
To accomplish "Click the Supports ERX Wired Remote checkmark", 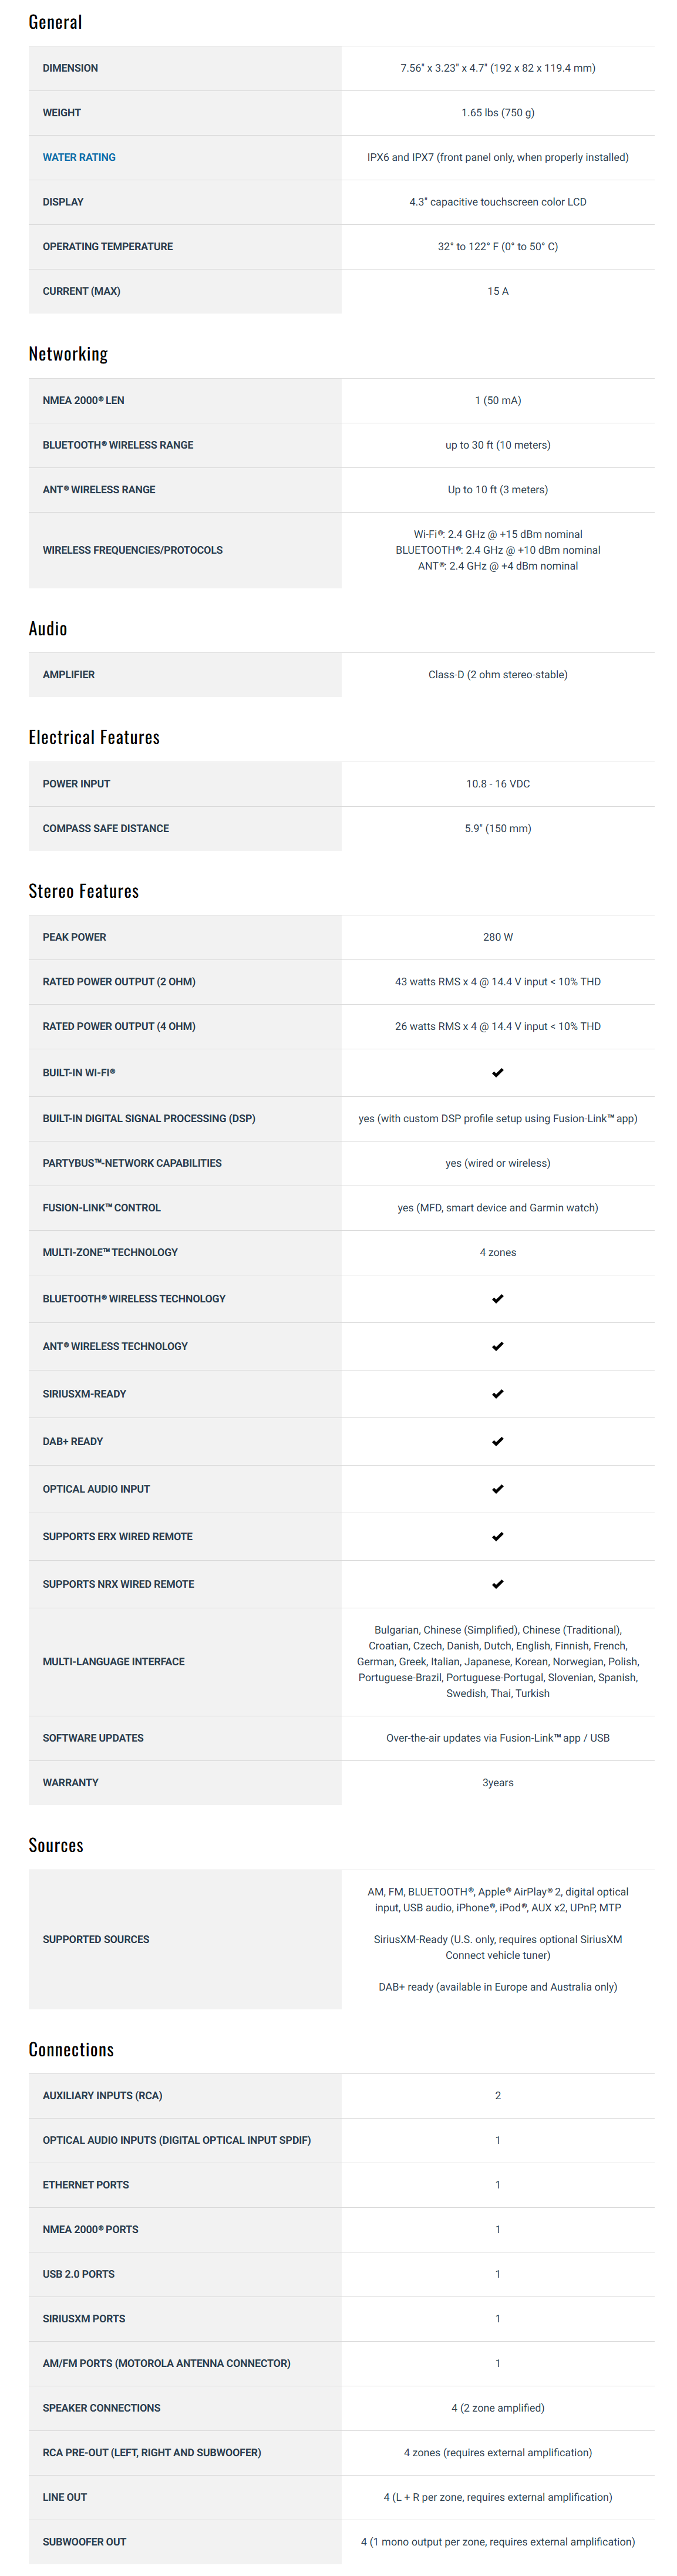I will [497, 1536].
